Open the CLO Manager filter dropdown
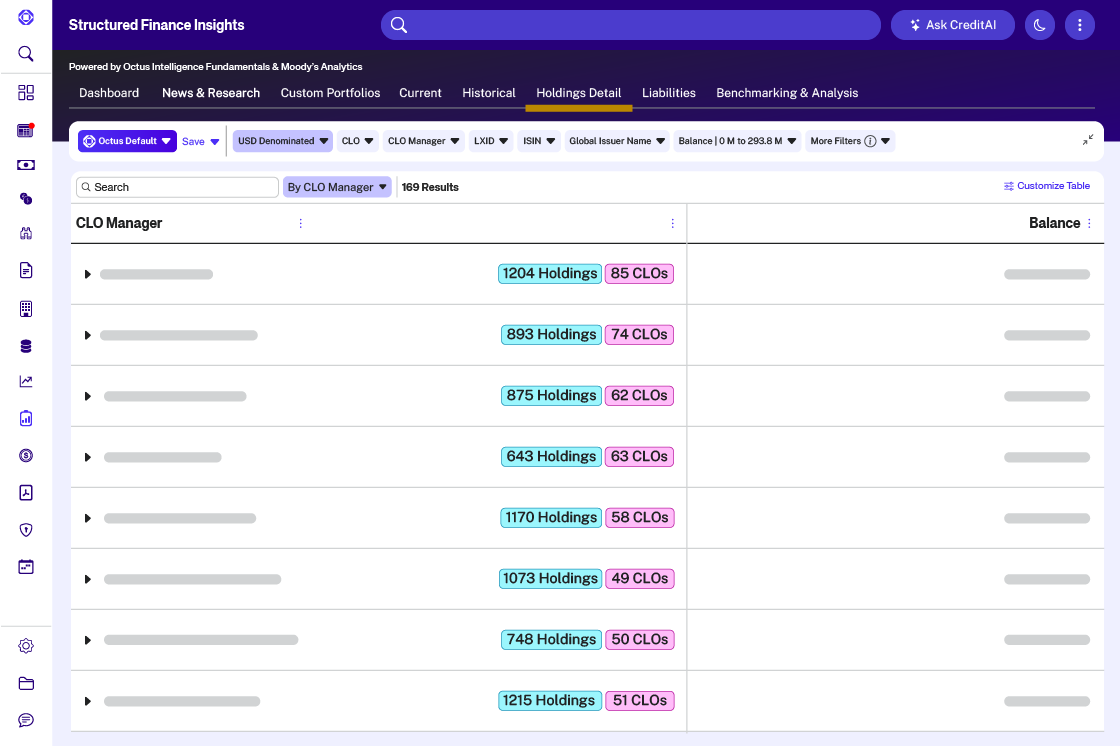Viewport: 1120px width, 746px height. point(424,141)
